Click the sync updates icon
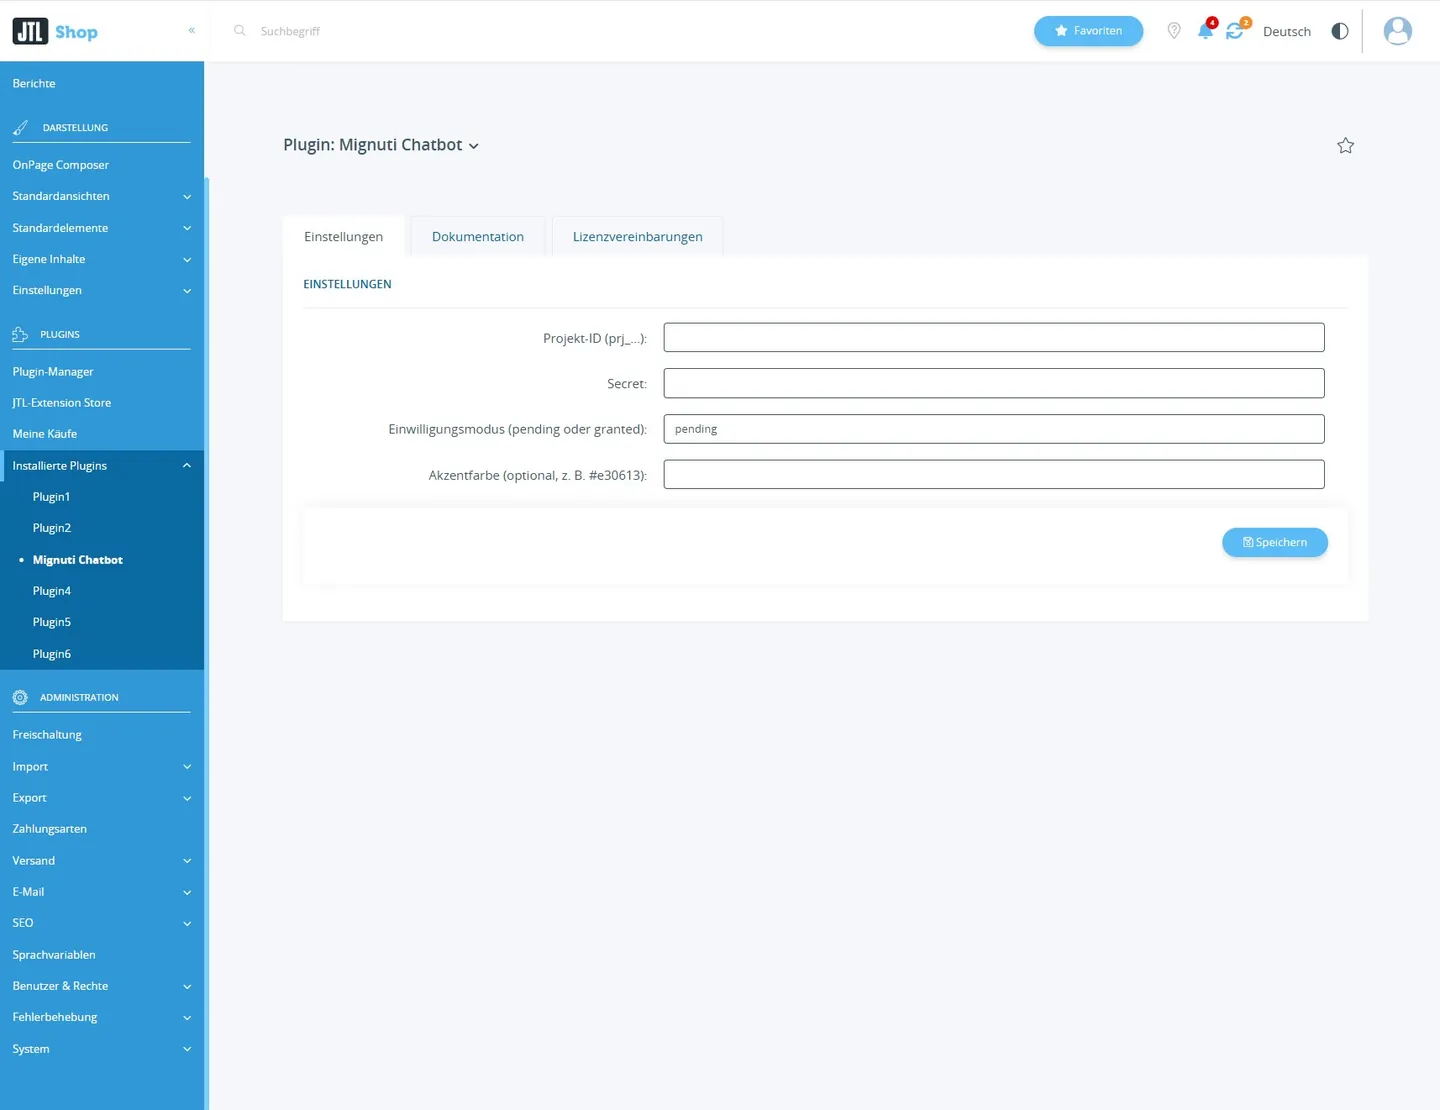 1236,30
